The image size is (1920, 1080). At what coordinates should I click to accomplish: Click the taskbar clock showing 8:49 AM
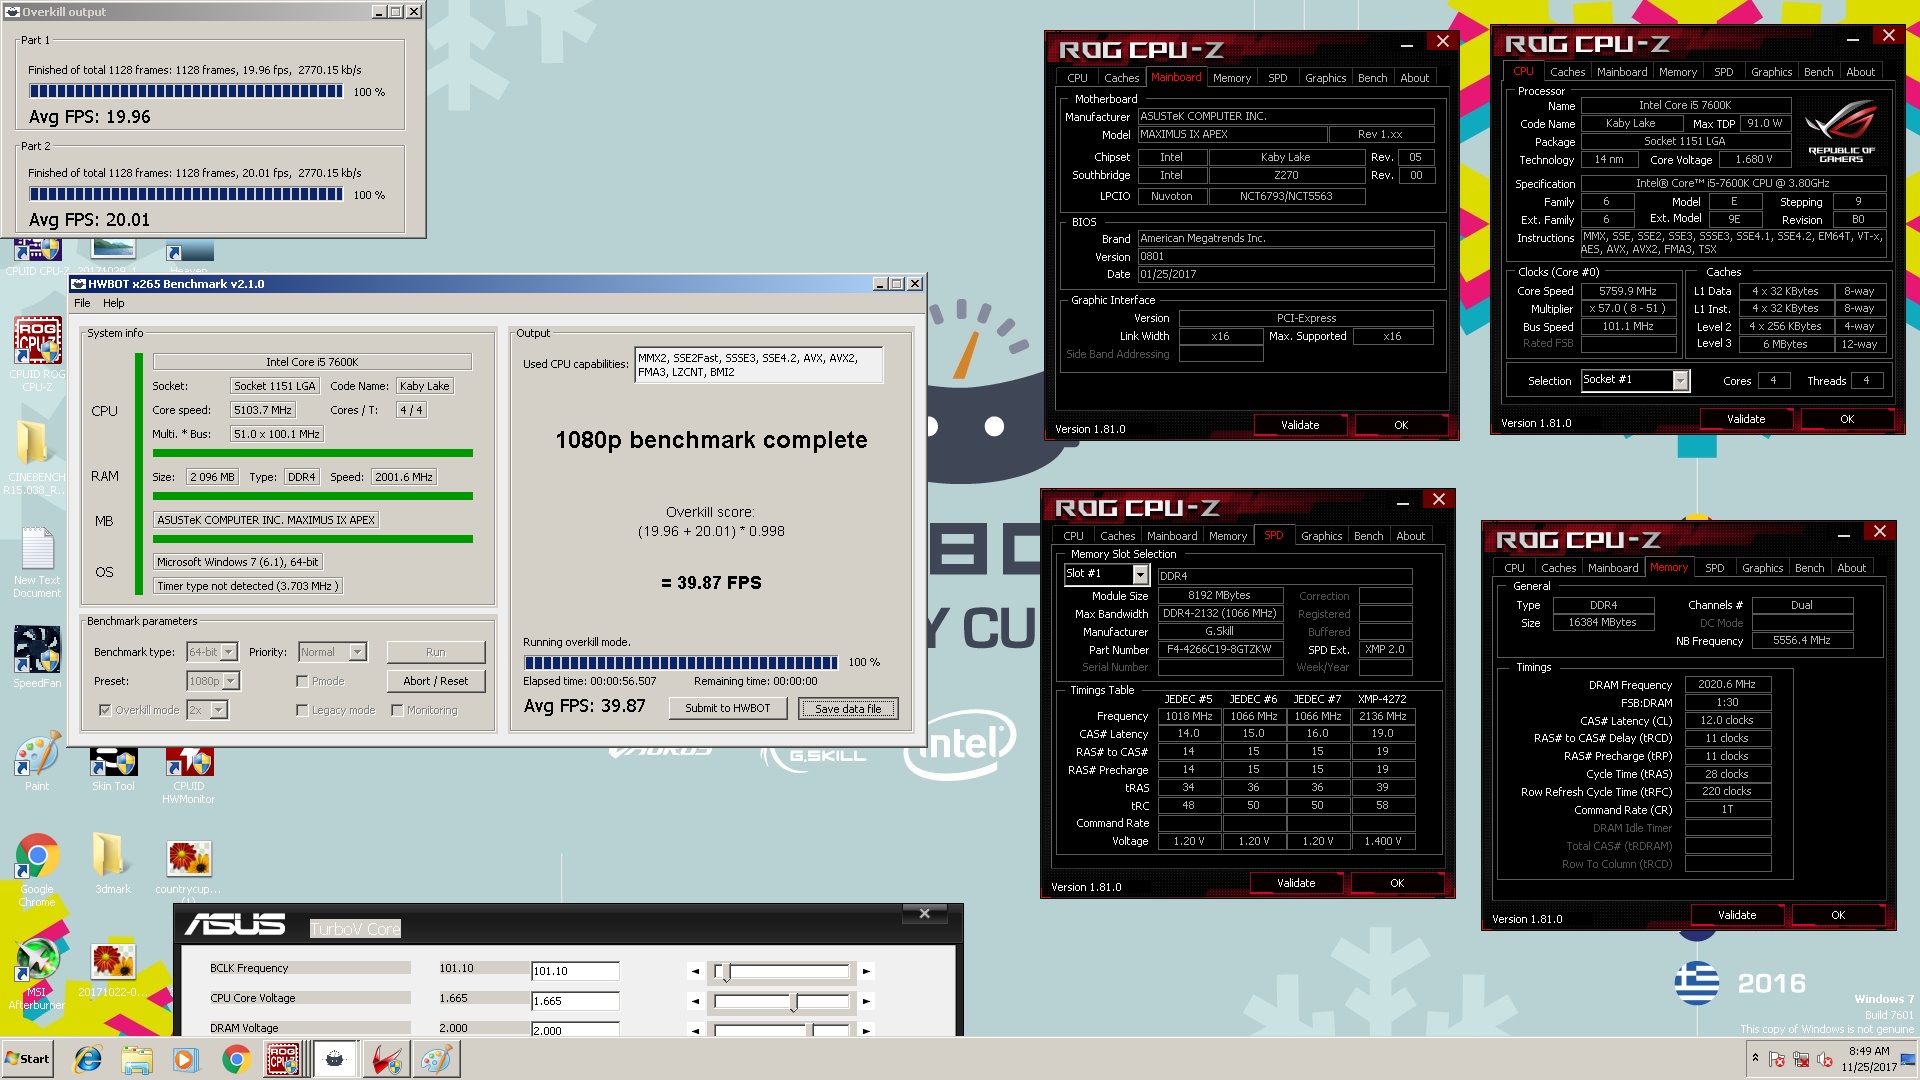(1868, 1059)
